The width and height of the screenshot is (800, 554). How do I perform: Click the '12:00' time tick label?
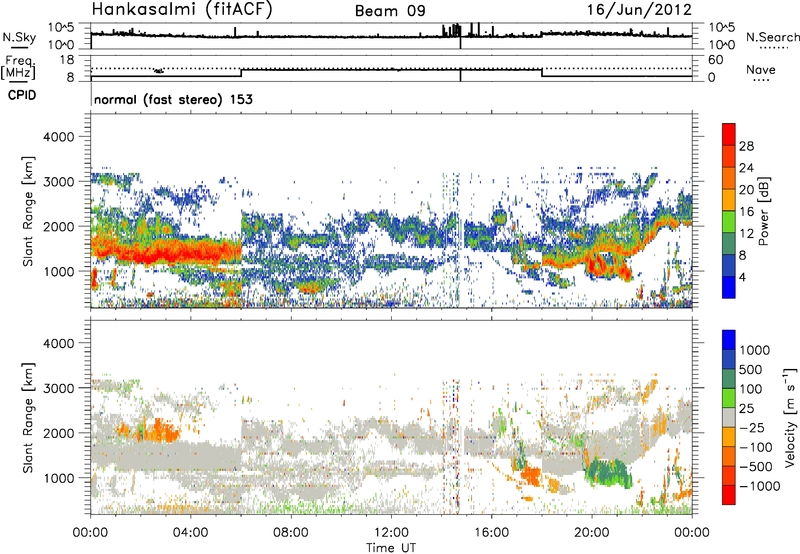click(391, 533)
